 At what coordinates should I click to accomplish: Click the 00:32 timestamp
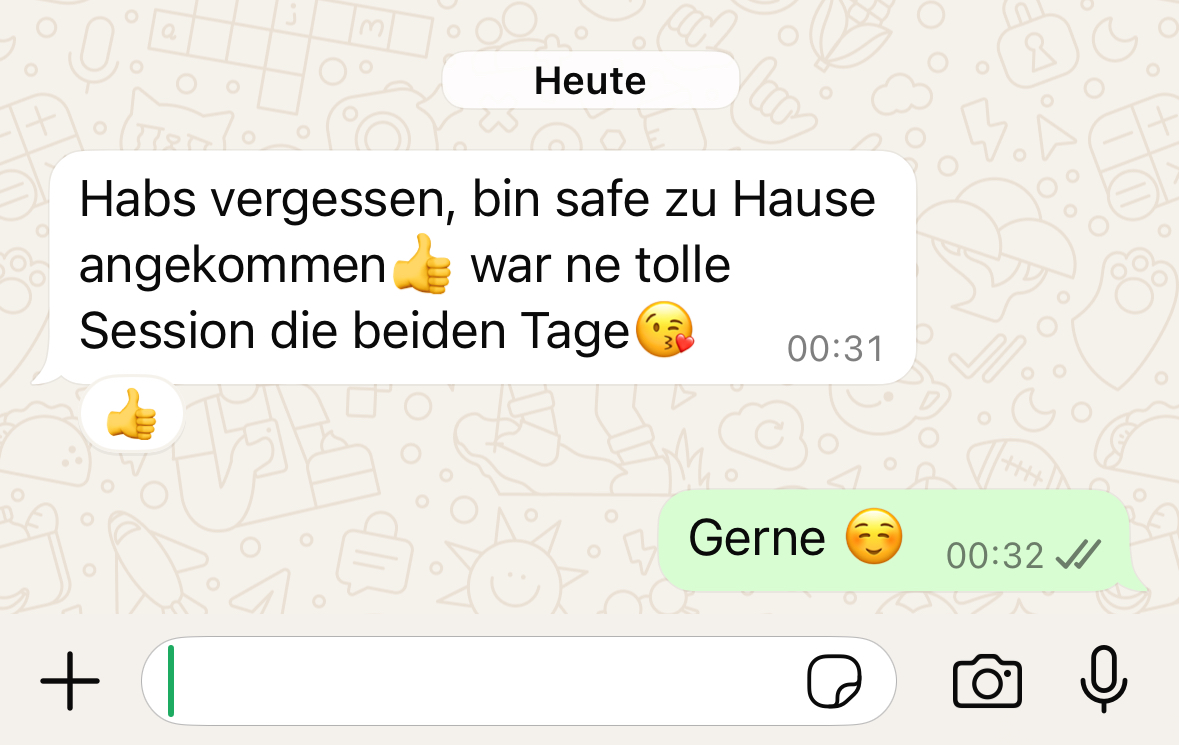point(995,556)
